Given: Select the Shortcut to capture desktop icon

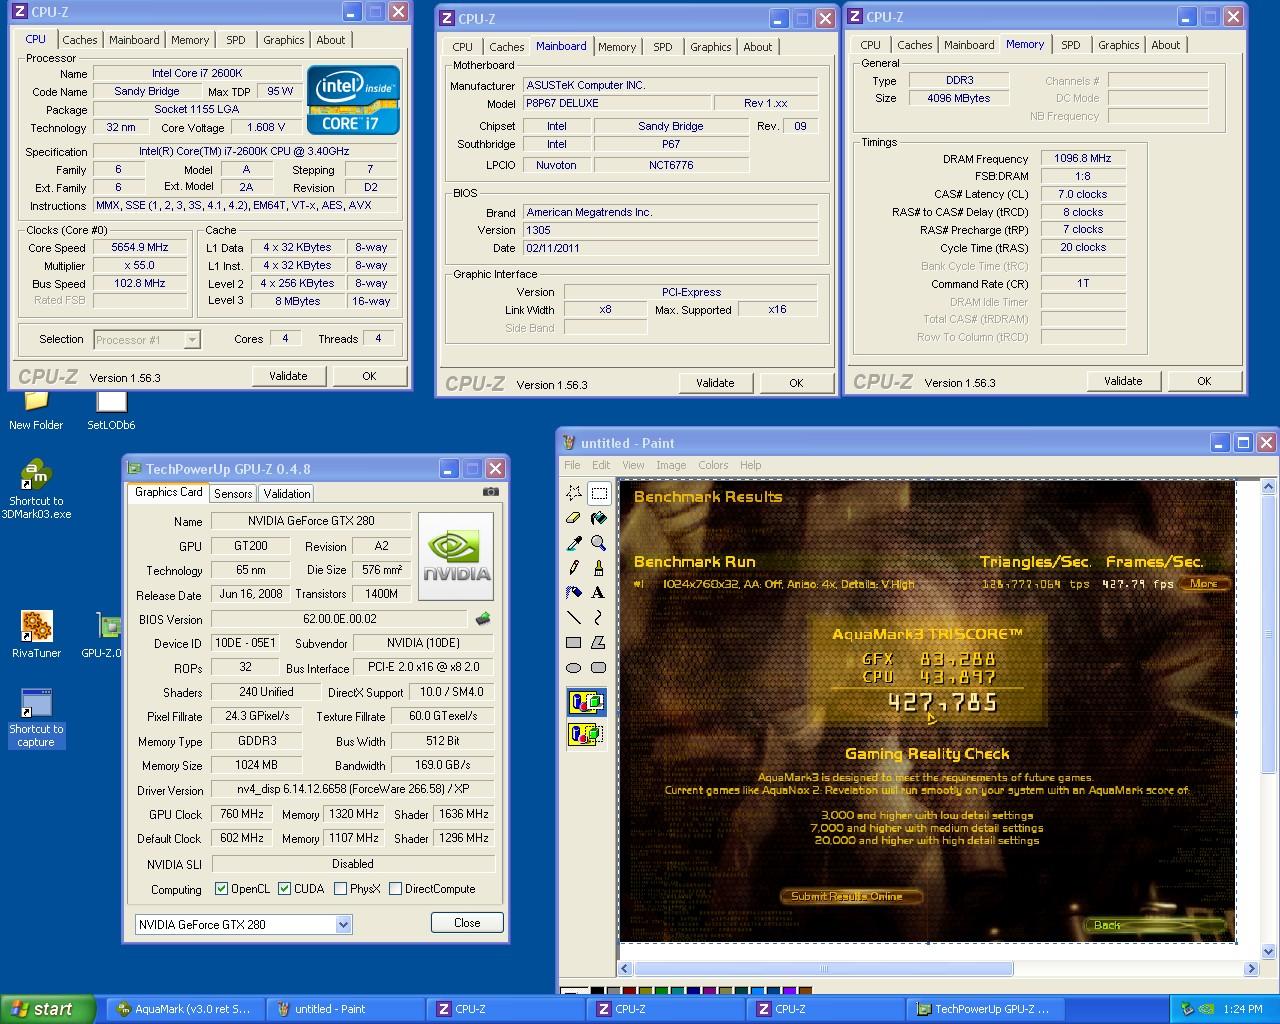Looking at the screenshot, I should (x=36, y=717).
